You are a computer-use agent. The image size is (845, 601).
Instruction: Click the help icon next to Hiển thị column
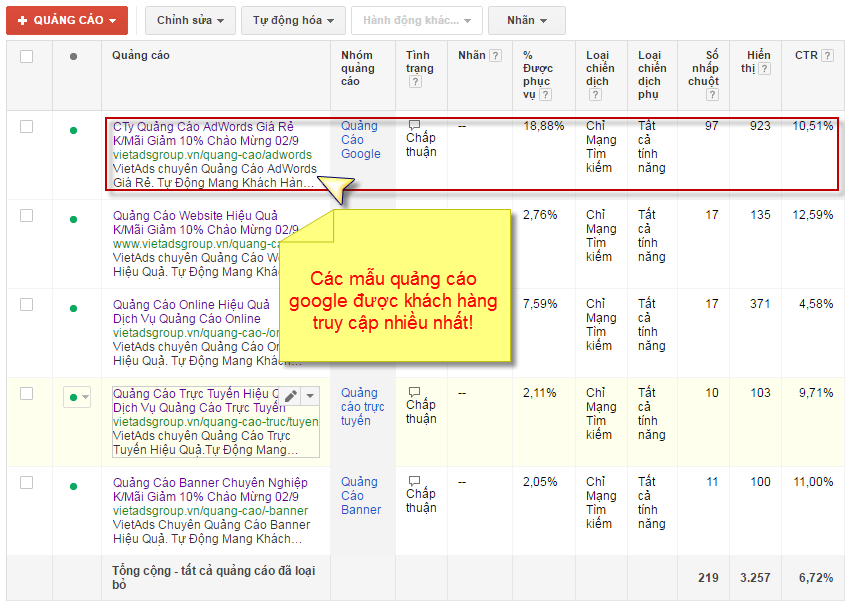pos(764,68)
